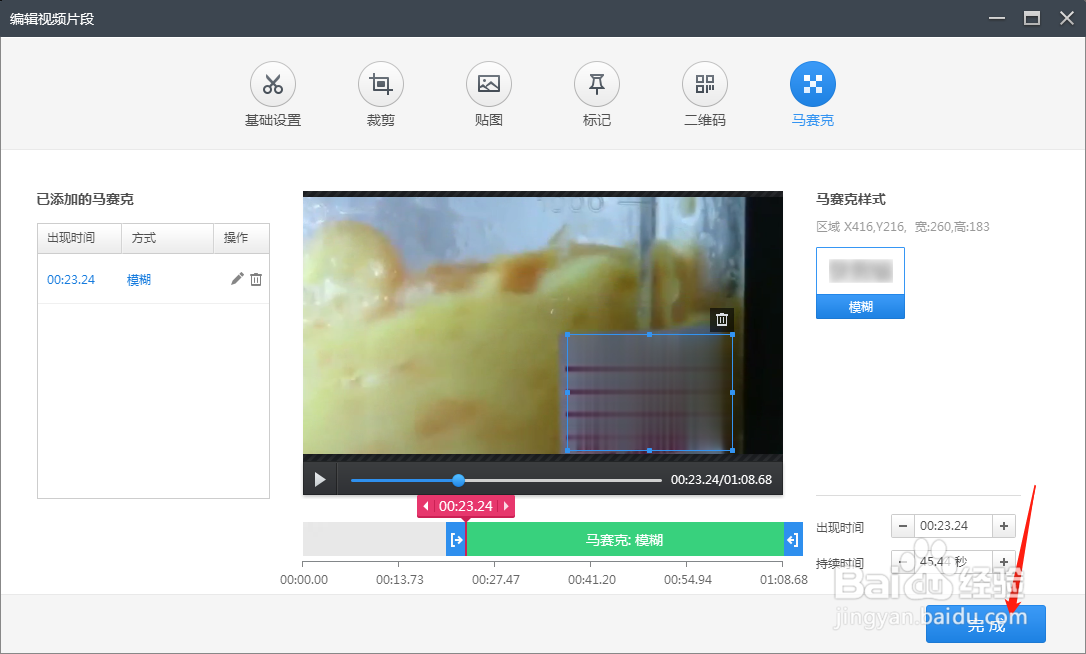Click the pencil edit icon for the mosaic entry
1086x654 pixels.
pos(237,279)
